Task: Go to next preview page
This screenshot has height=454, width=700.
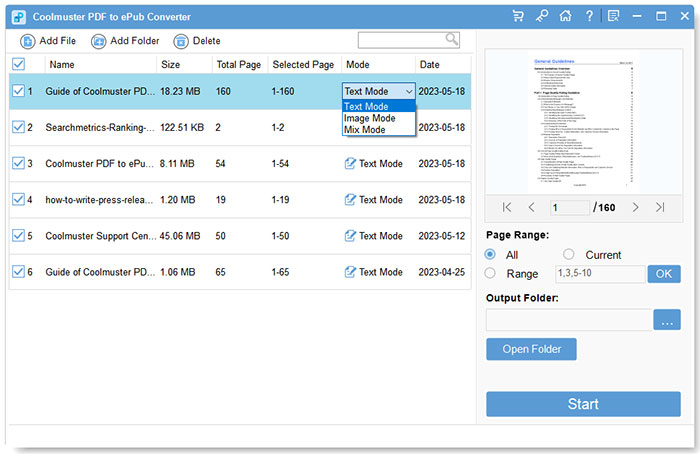Action: [636, 207]
